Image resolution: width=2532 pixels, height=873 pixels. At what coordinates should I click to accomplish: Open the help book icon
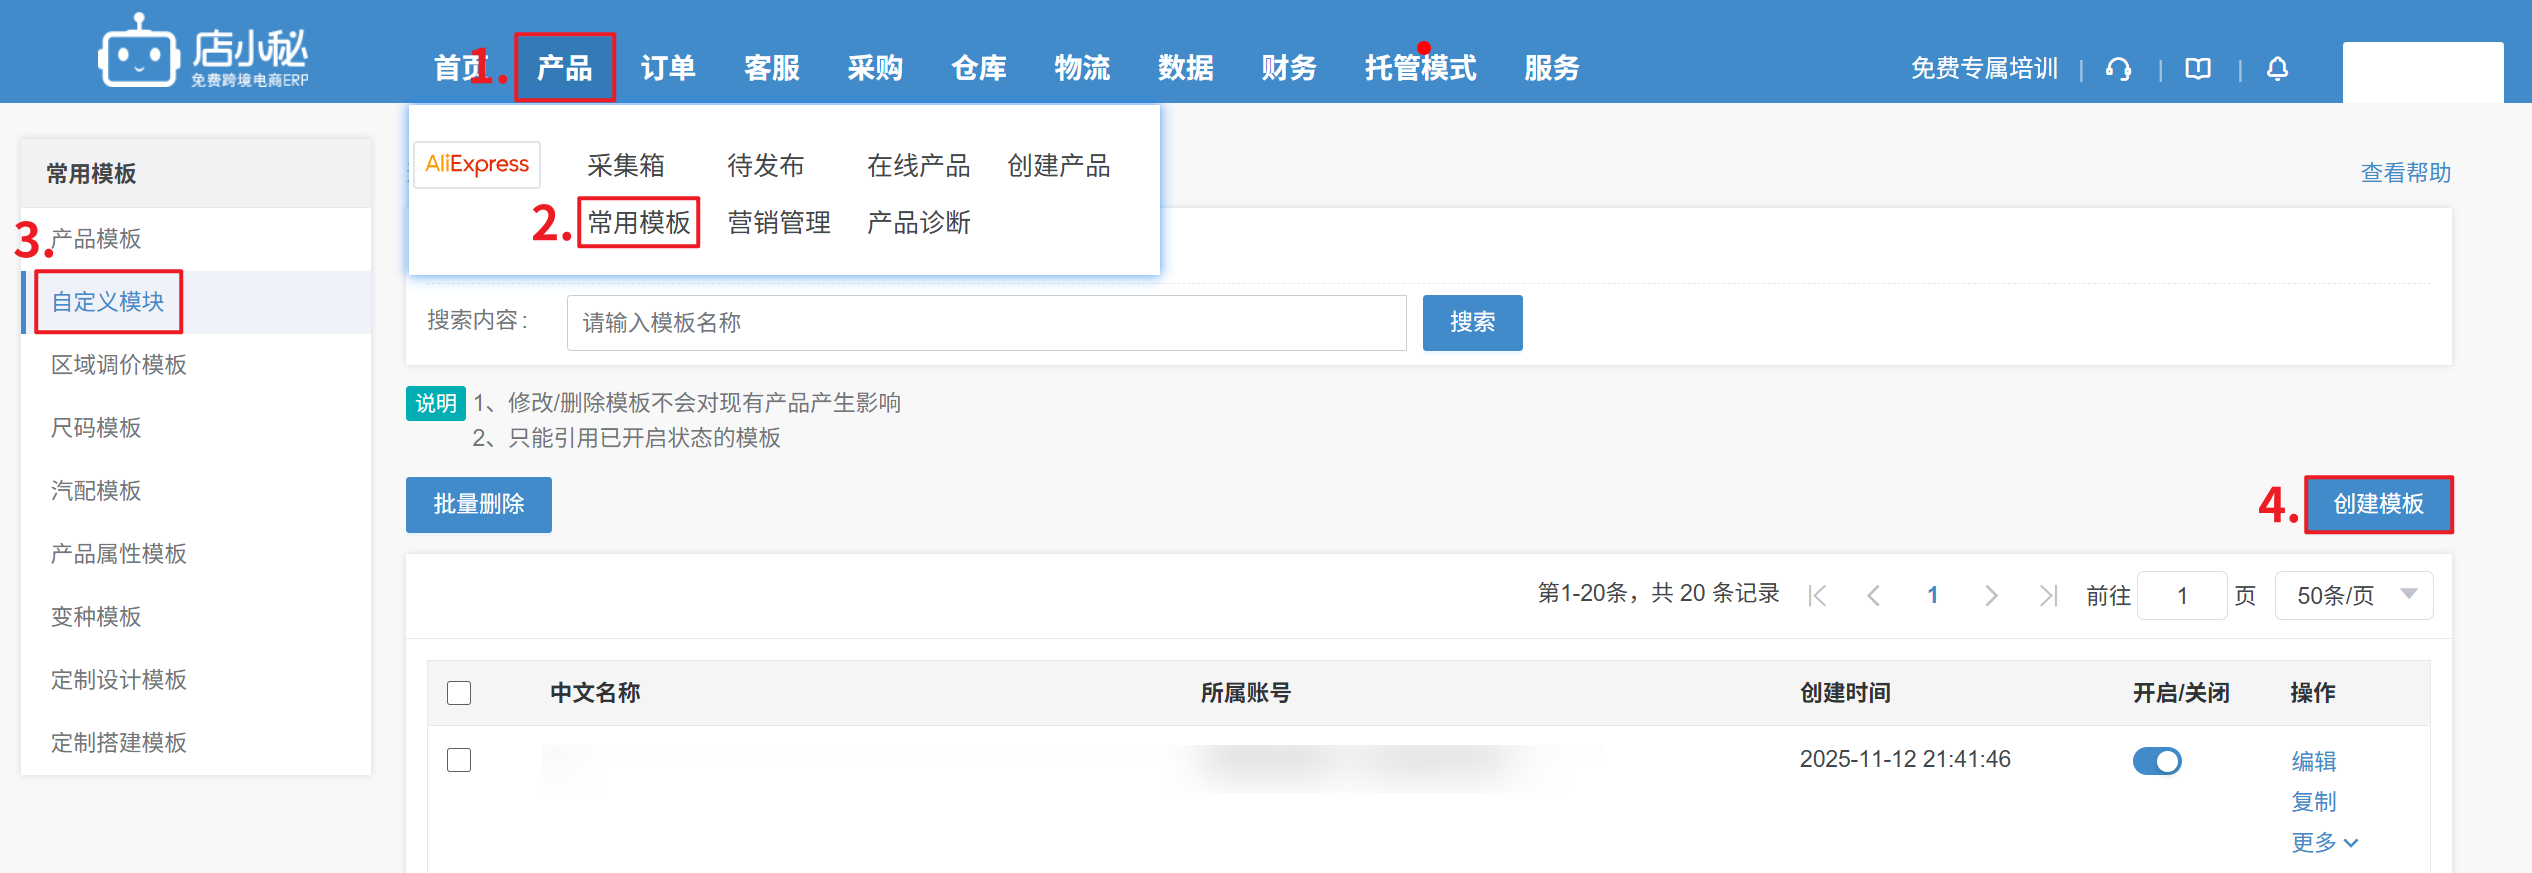click(2198, 69)
